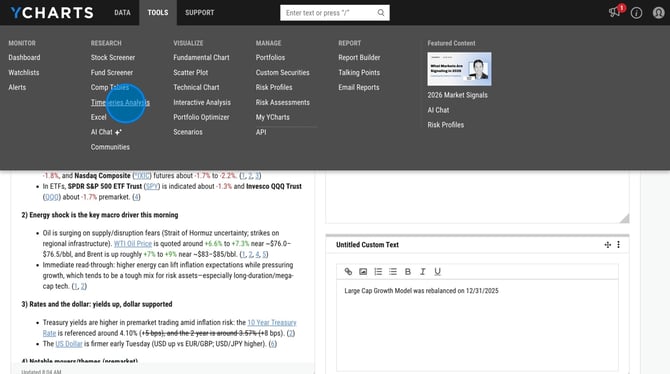Open Fund Screener
This screenshot has height=374, width=670.
112,72
